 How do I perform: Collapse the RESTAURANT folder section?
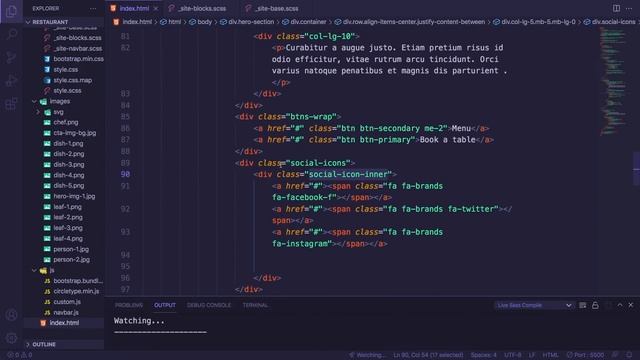click(x=64, y=22)
